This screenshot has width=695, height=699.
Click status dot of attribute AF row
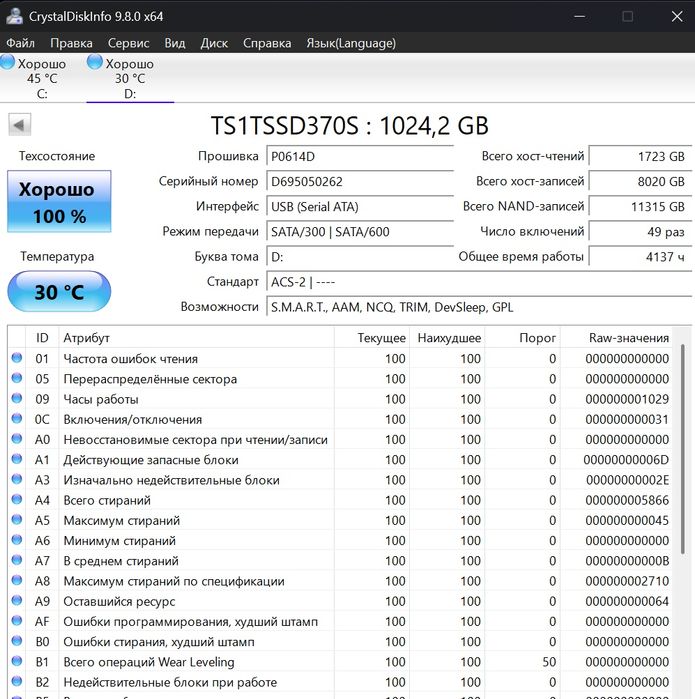point(17,621)
